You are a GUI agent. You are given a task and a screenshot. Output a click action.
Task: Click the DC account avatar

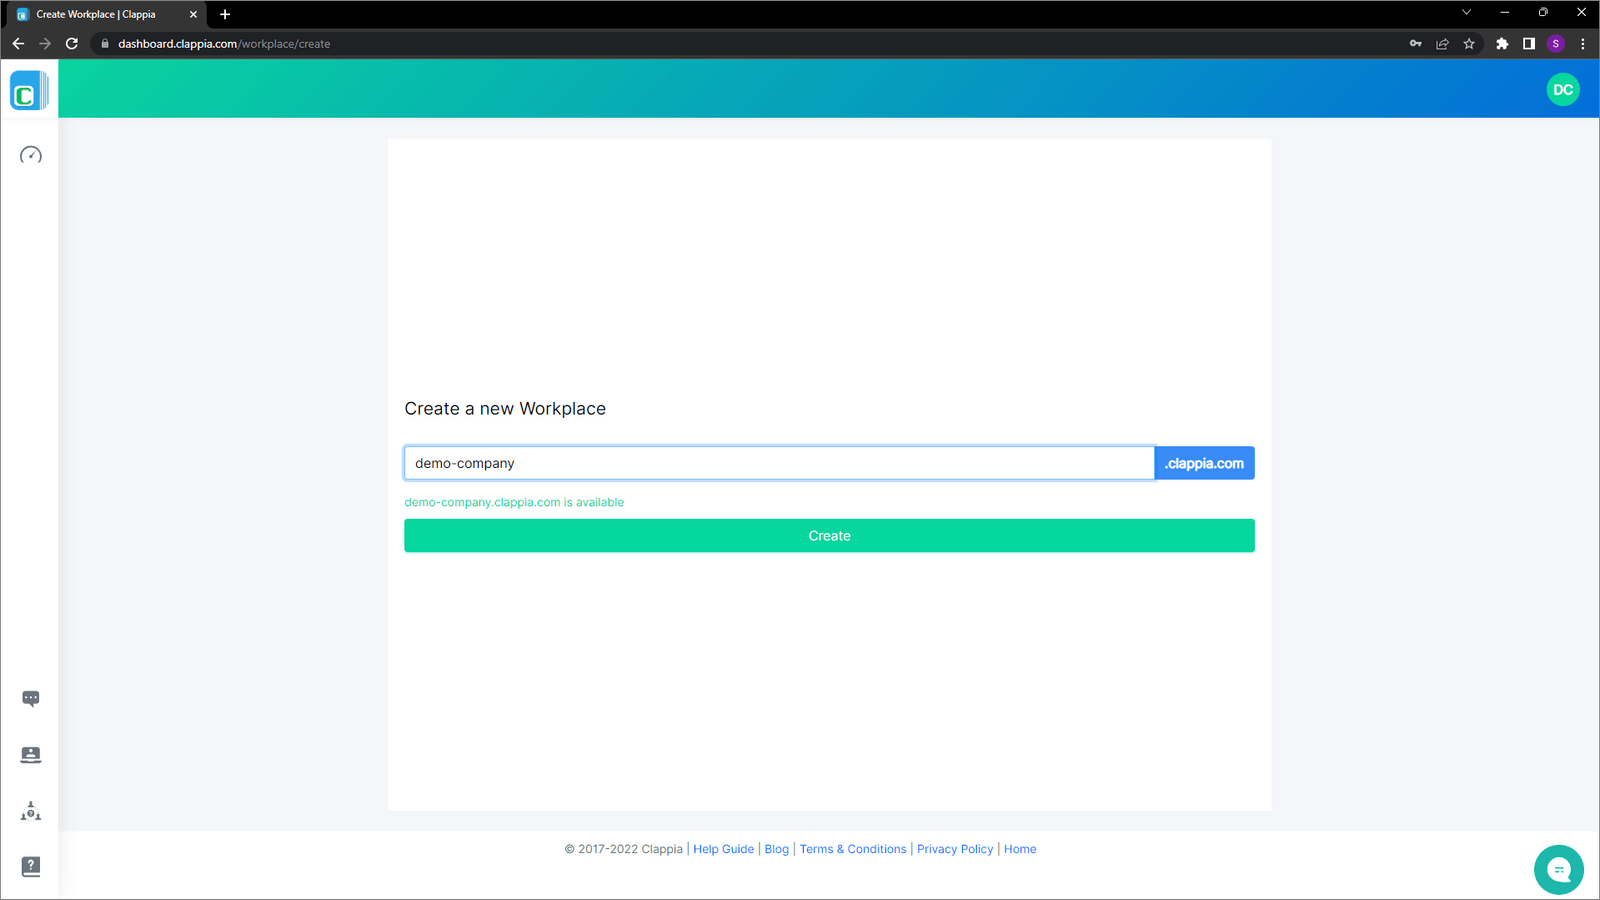tap(1563, 89)
